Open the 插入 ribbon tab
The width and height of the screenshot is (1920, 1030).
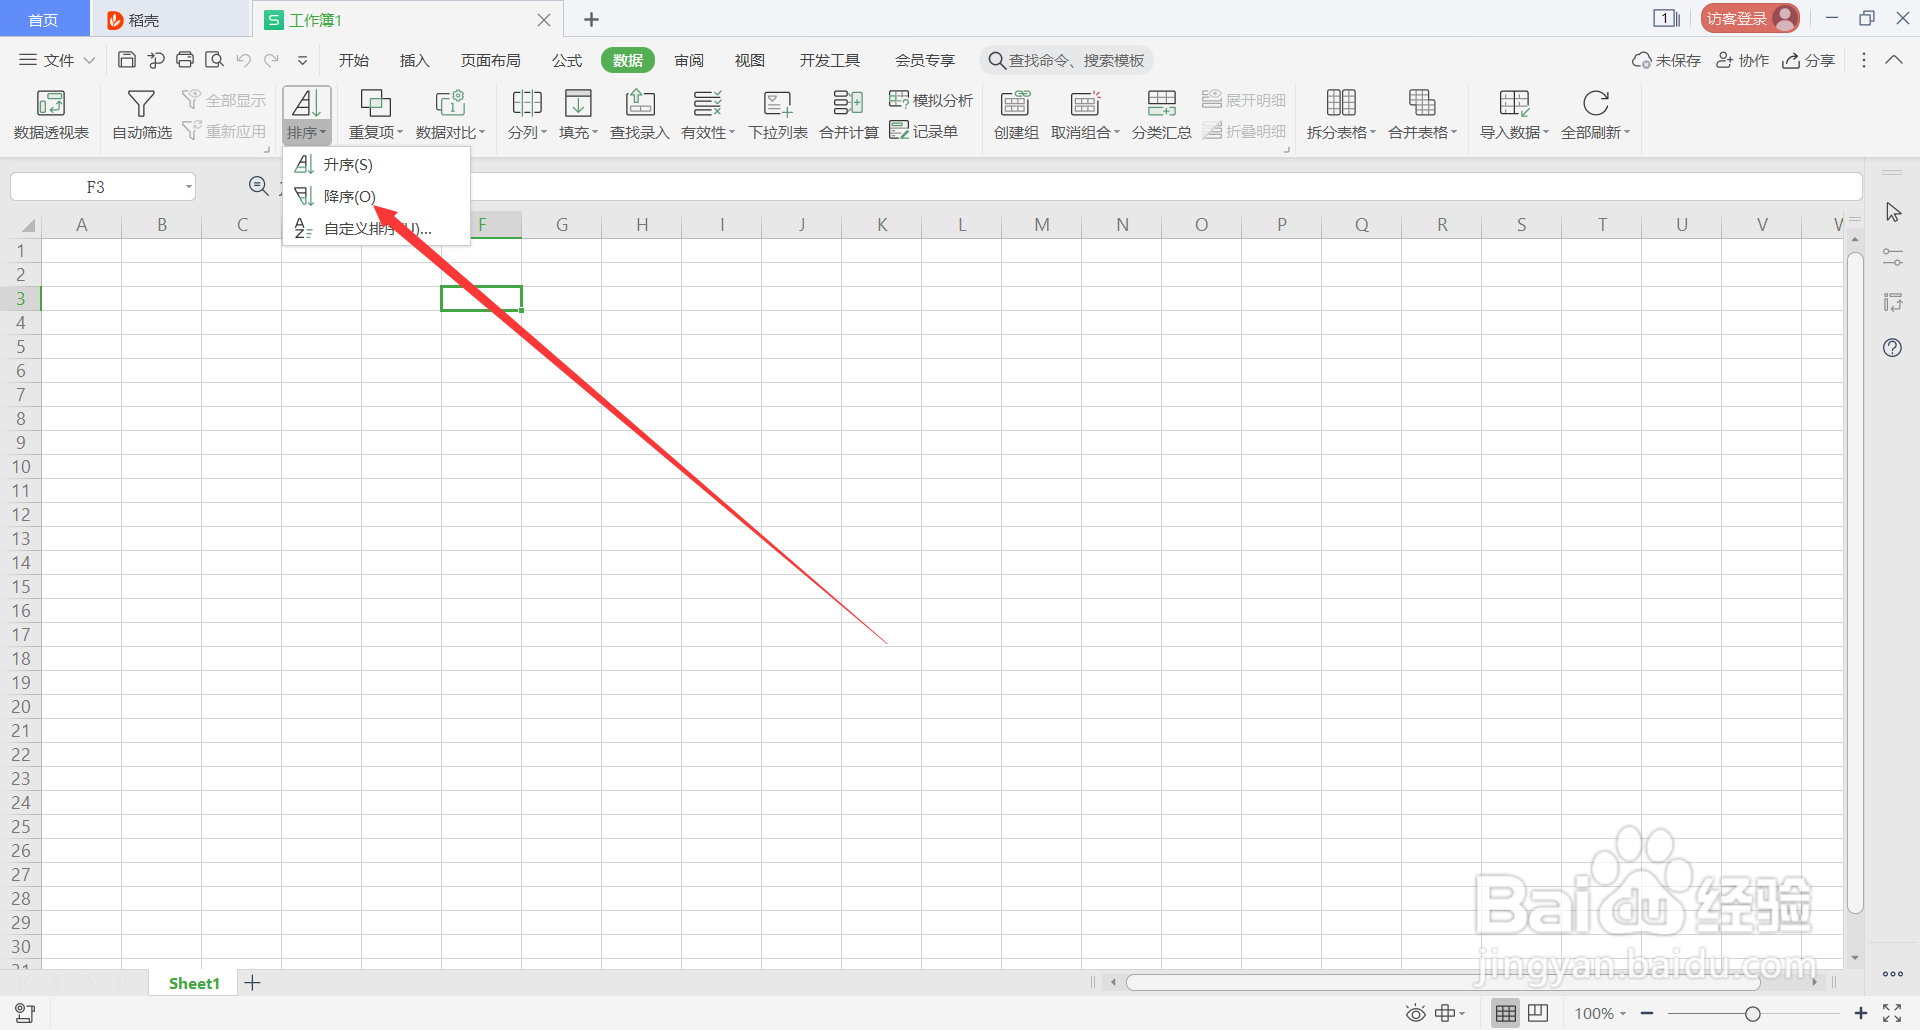pos(414,60)
